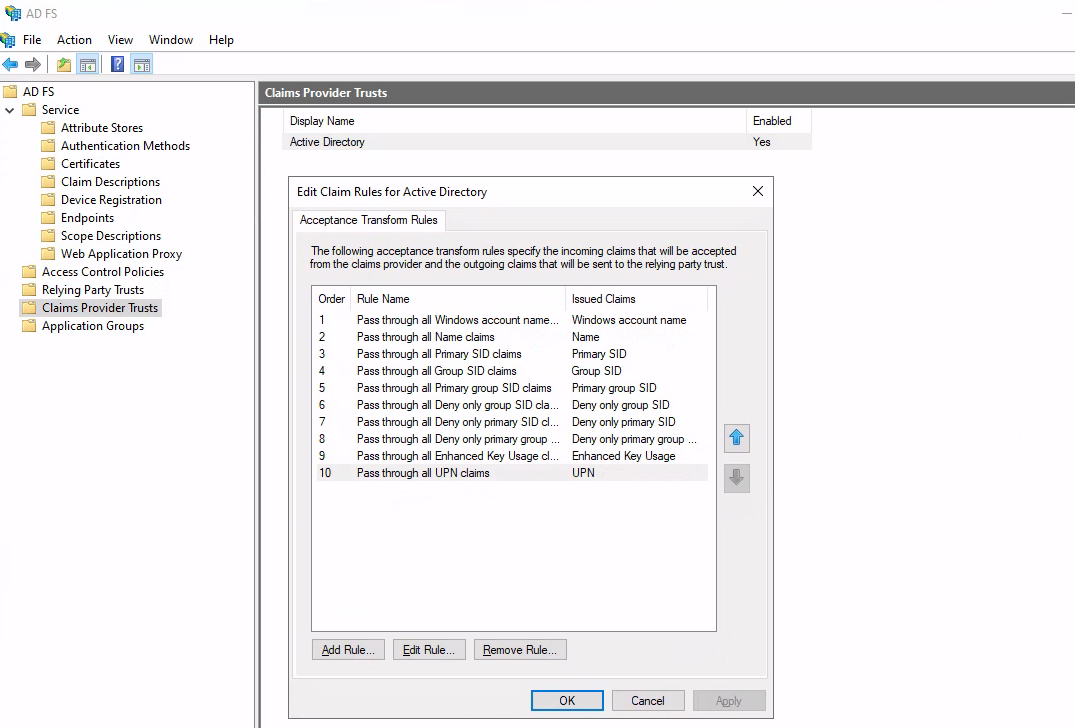Select the Active Directory trust row
Image resolution: width=1075 pixels, height=728 pixels.
coord(547,142)
